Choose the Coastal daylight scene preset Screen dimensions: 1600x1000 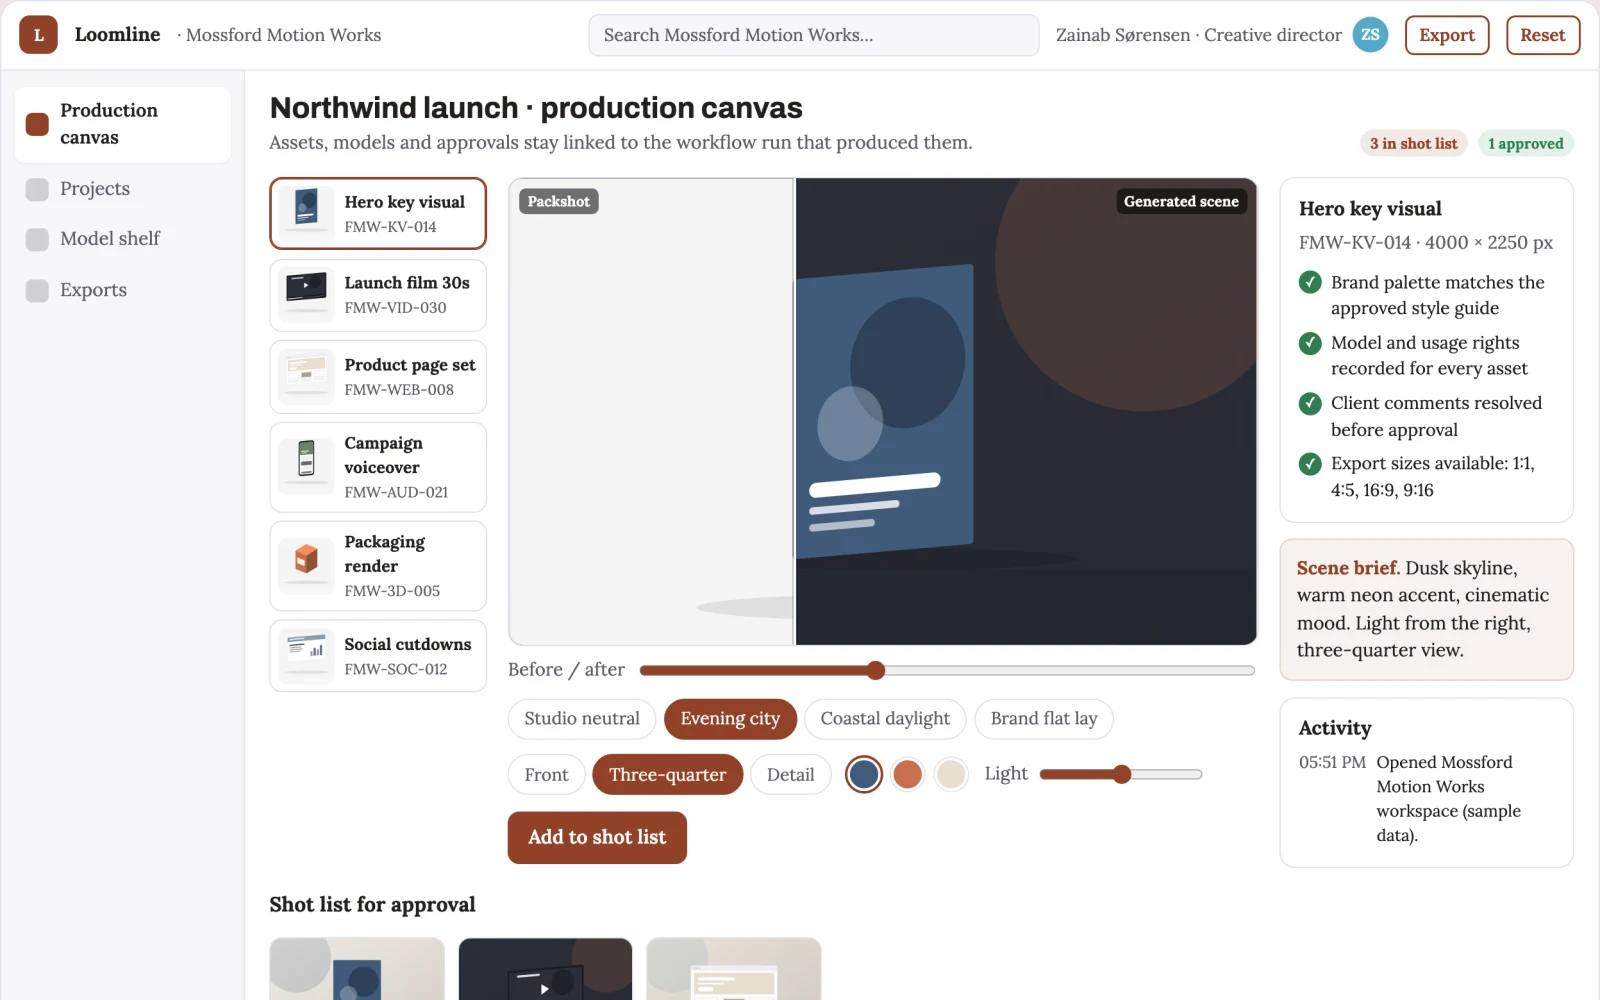tap(885, 719)
